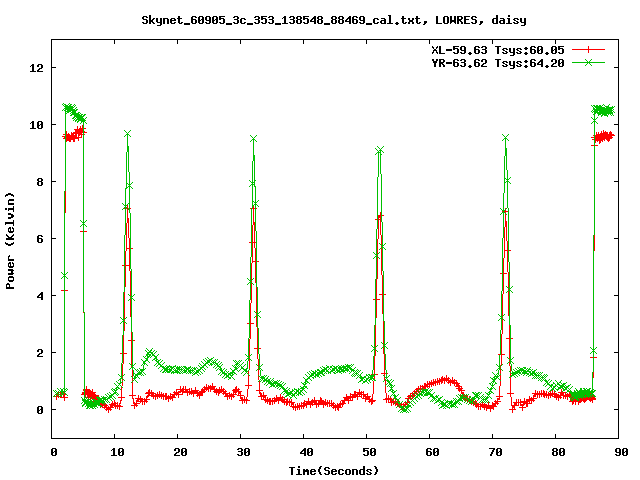Screen dimensions: 640x480
Task: Click the x-axis tick label 20
Action: (x=180, y=452)
